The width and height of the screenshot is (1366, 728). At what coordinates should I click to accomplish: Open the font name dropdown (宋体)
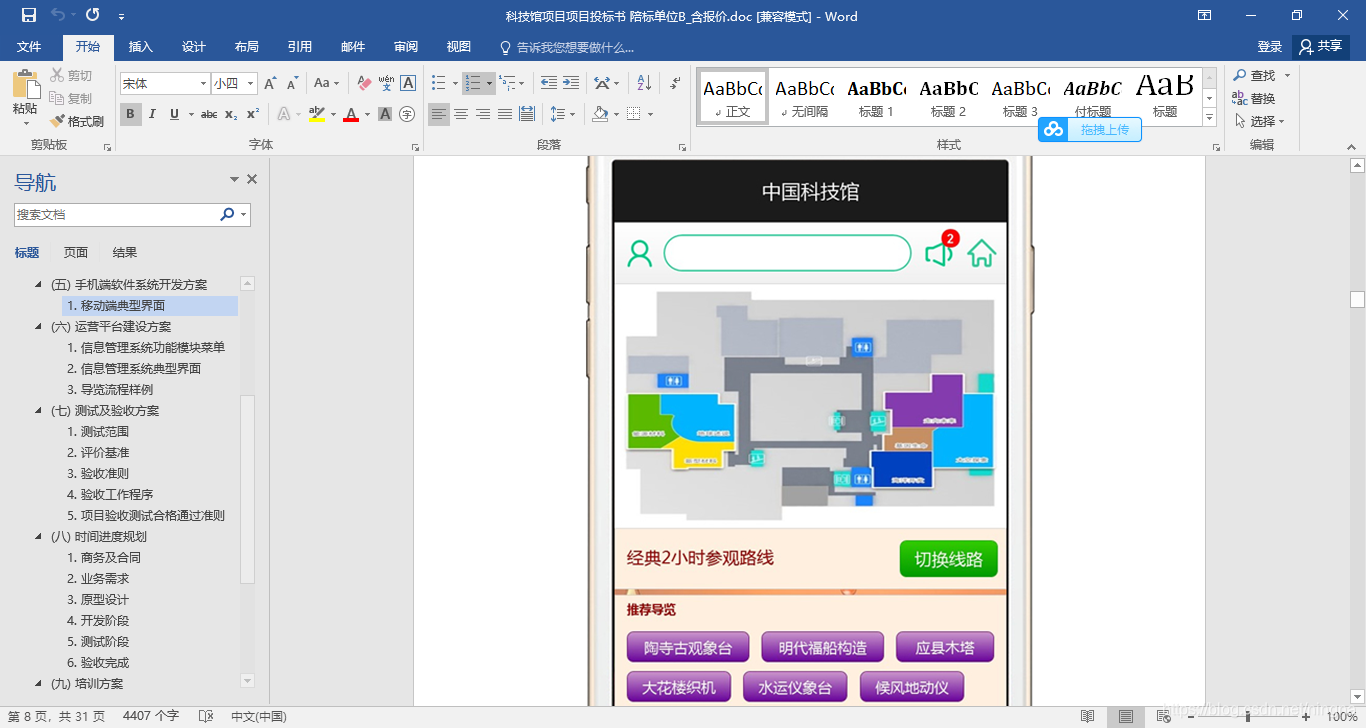tap(204, 84)
